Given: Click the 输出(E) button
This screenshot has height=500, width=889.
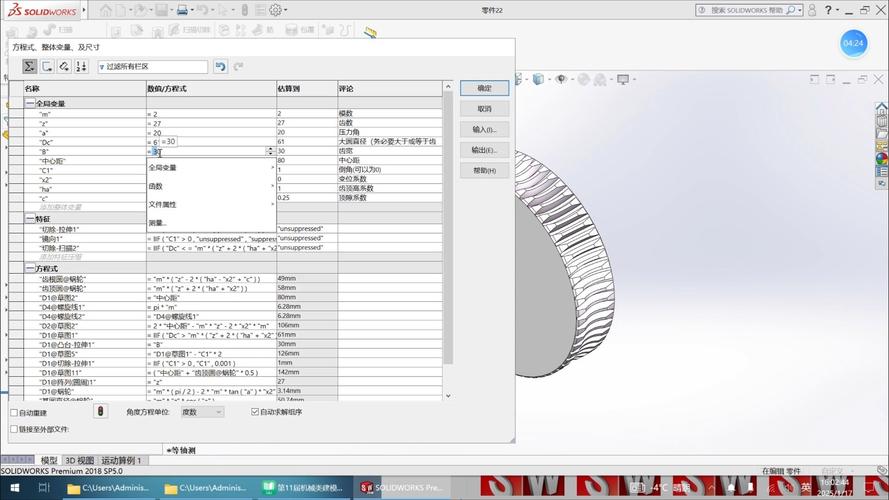Looking at the screenshot, I should [484, 150].
